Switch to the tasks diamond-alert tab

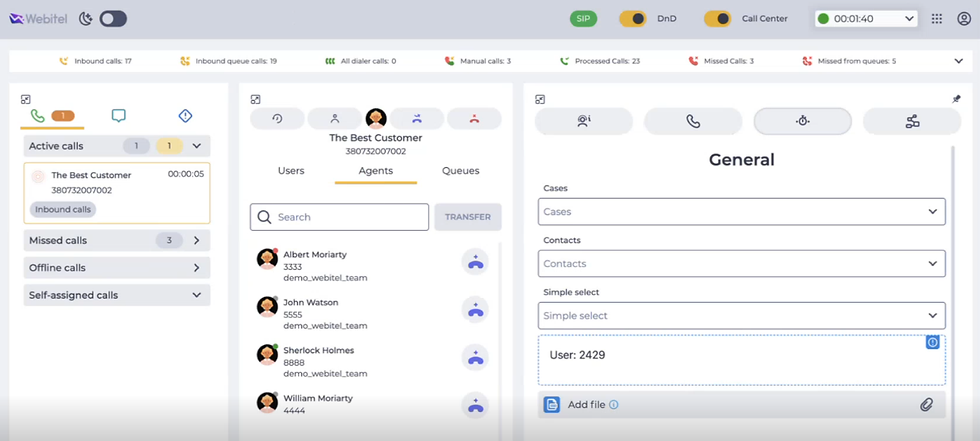(185, 116)
